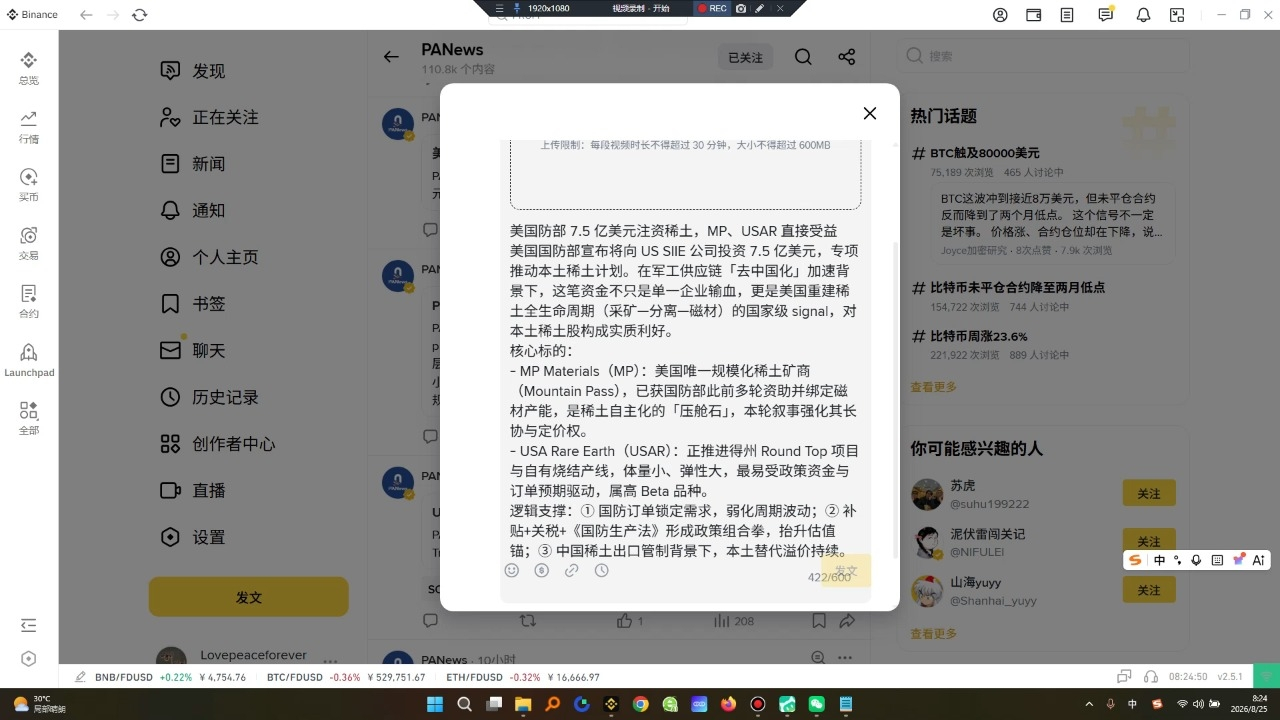This screenshot has width=1280, height=720.
Task: Select 个人主页 in the square menu
Action: click(x=208, y=257)
